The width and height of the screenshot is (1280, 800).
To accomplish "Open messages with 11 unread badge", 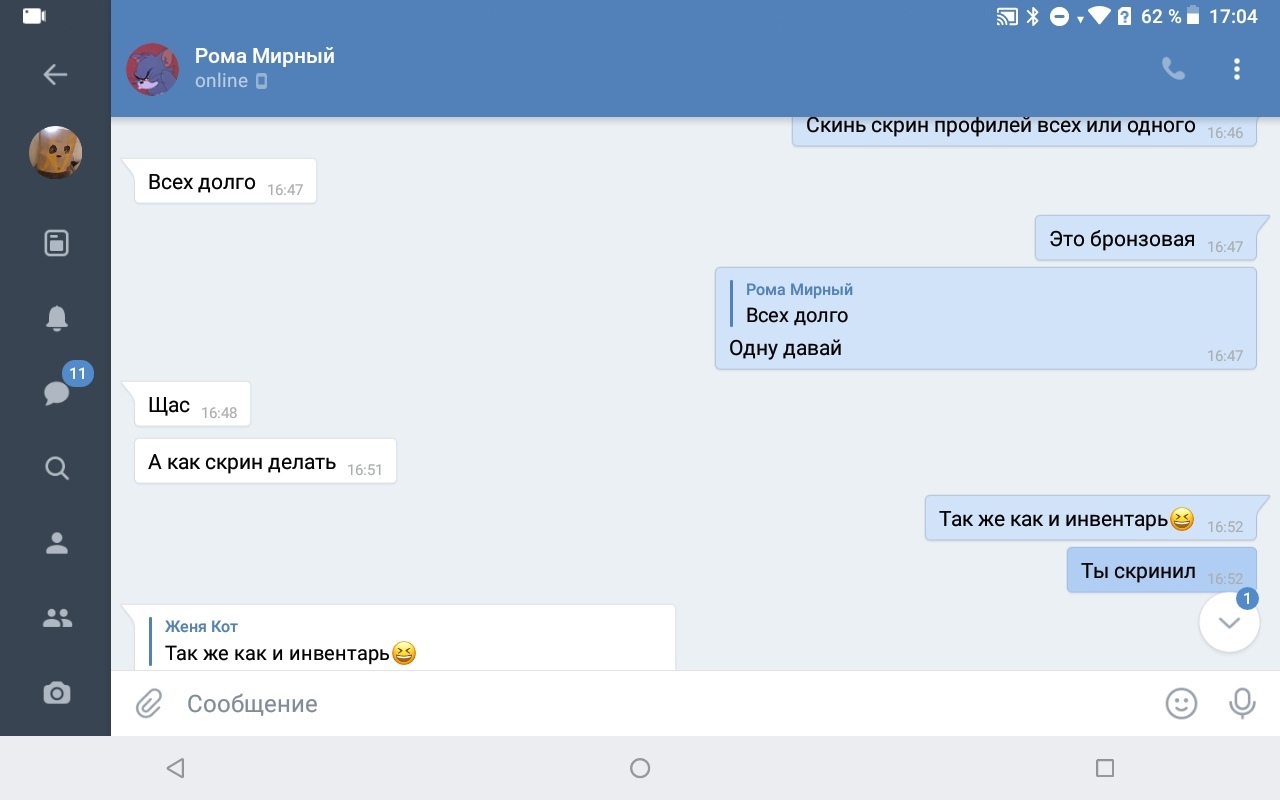I will (57, 393).
